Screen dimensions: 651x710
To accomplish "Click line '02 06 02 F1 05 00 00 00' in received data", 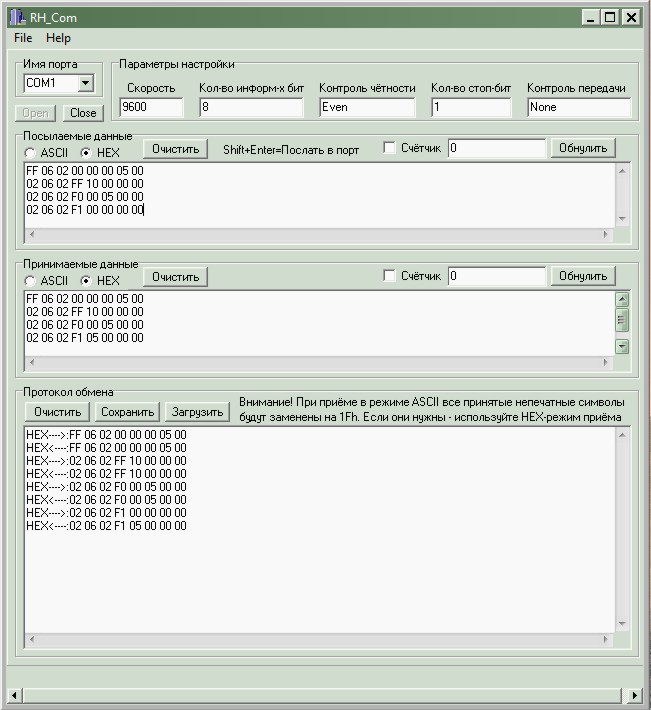I will 85,338.
